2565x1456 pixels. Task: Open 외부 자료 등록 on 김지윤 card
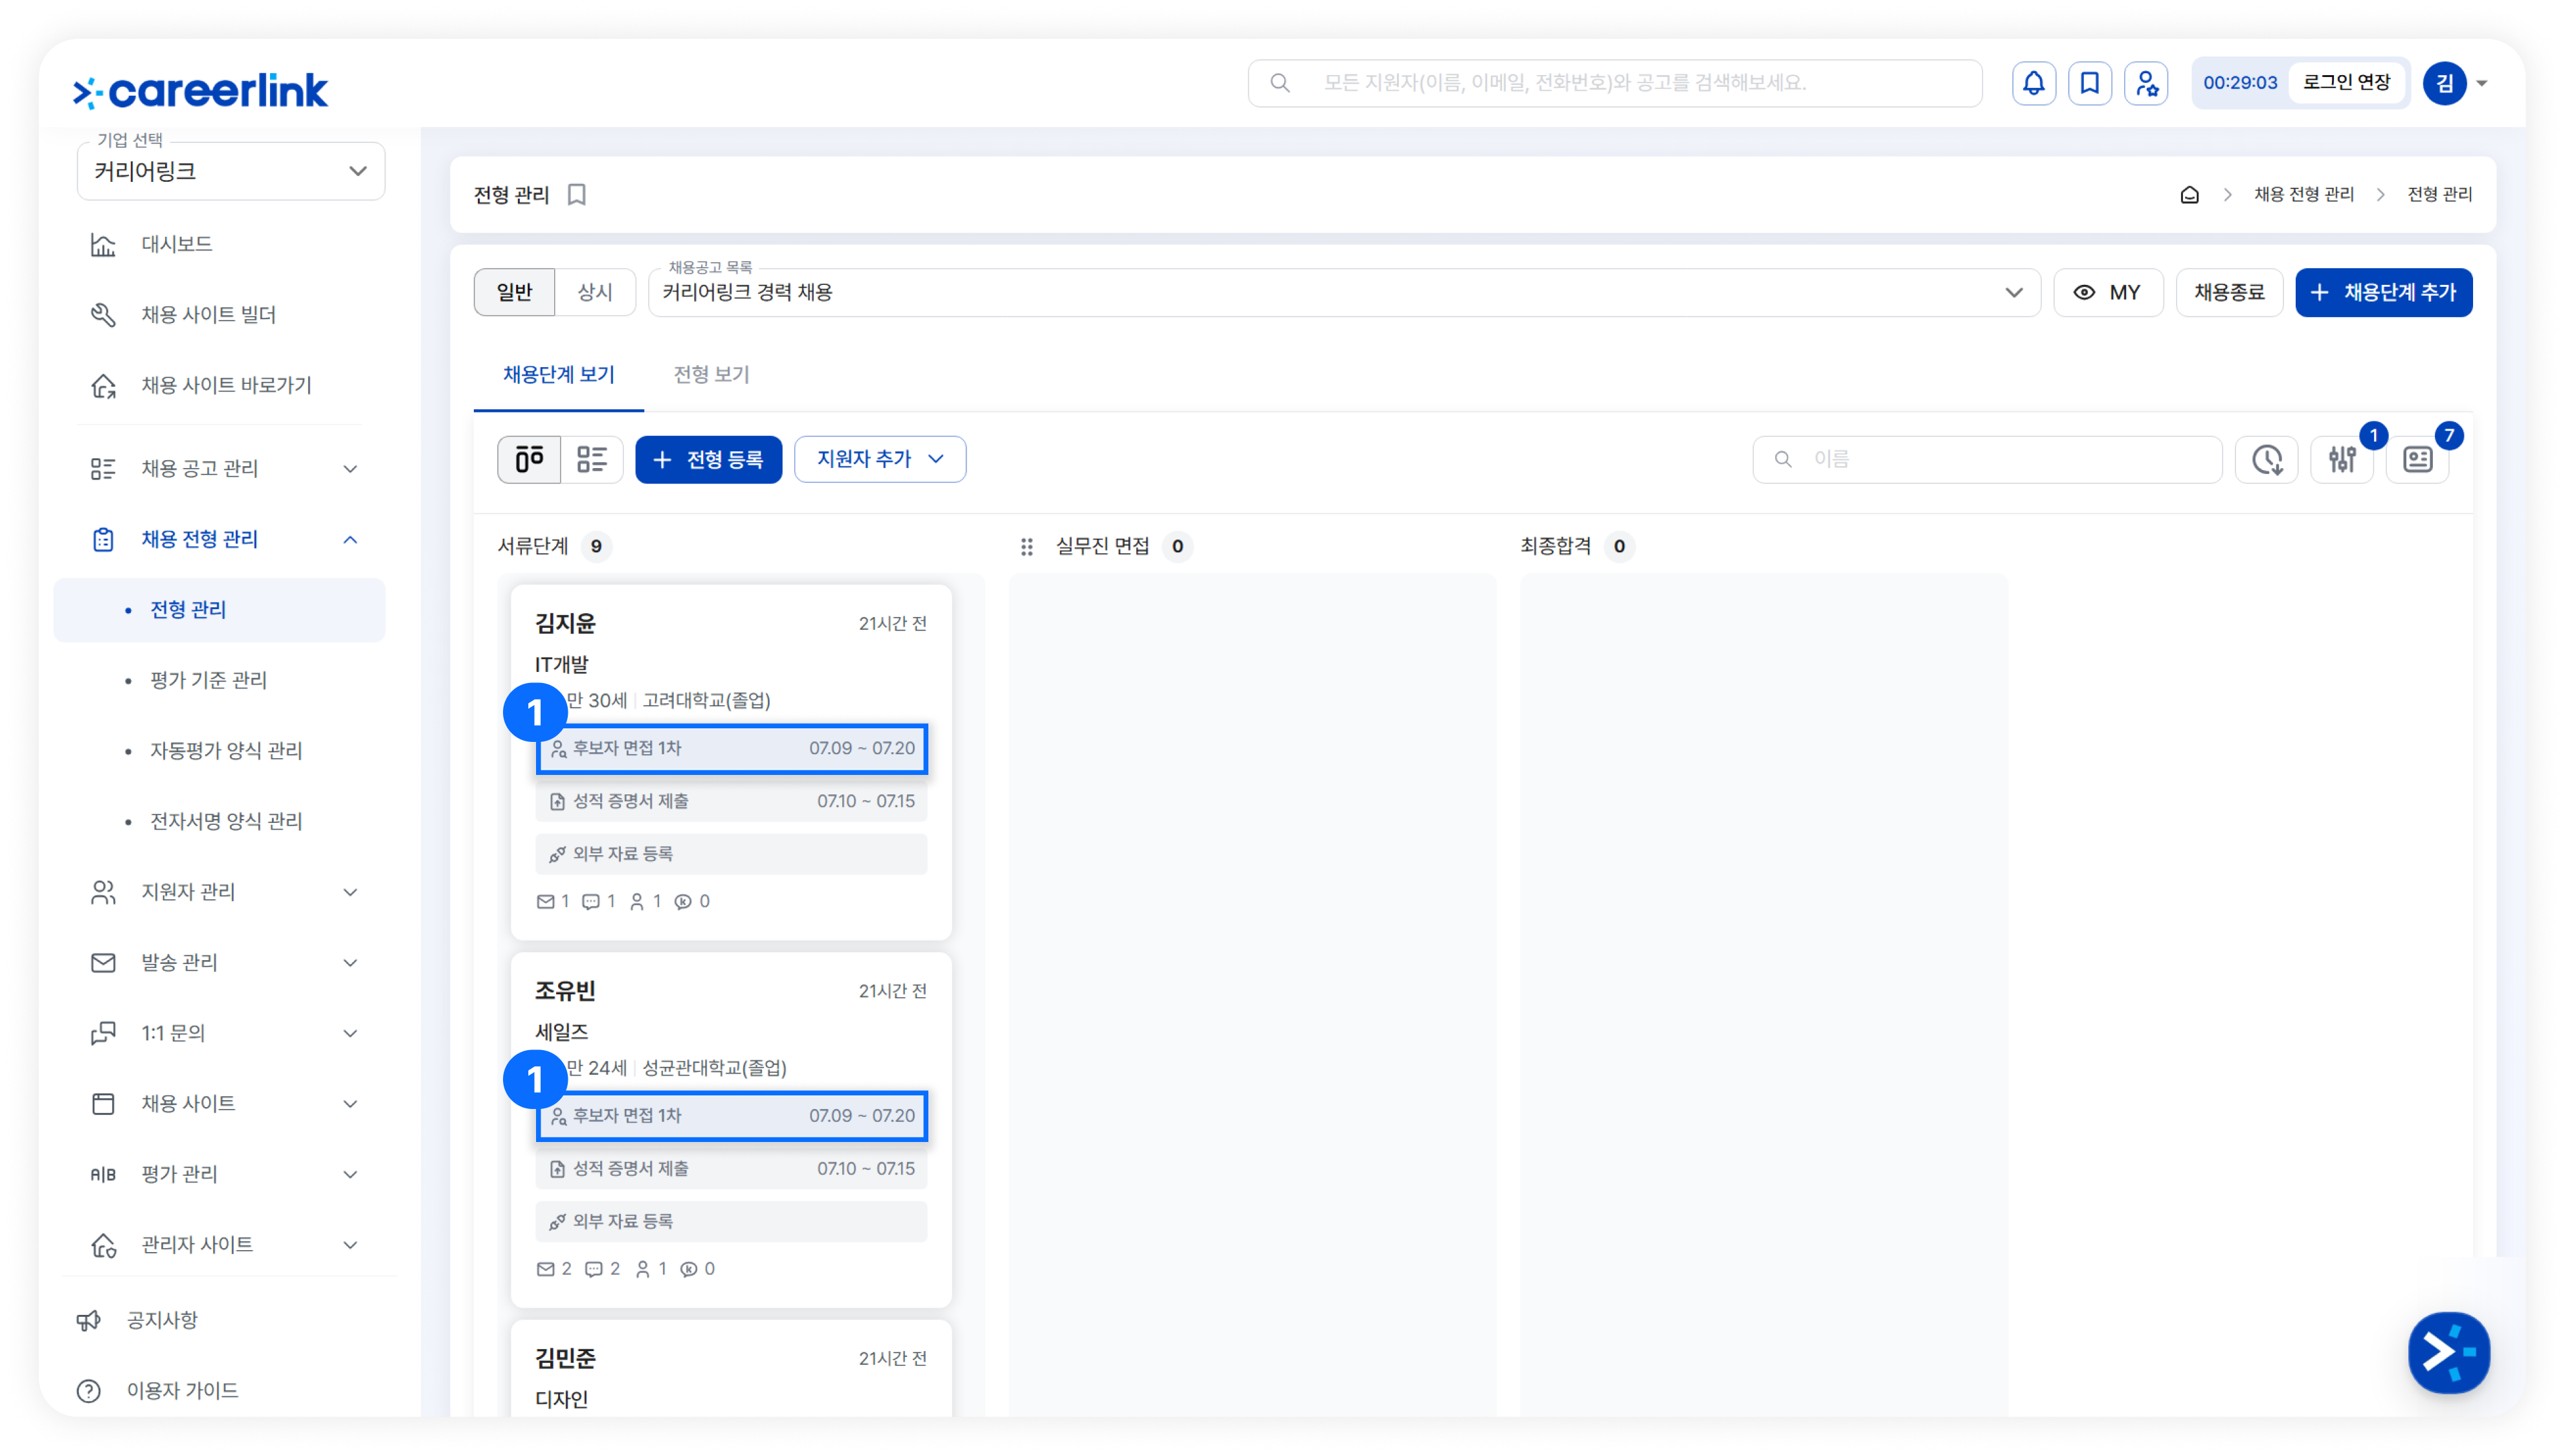(x=731, y=855)
